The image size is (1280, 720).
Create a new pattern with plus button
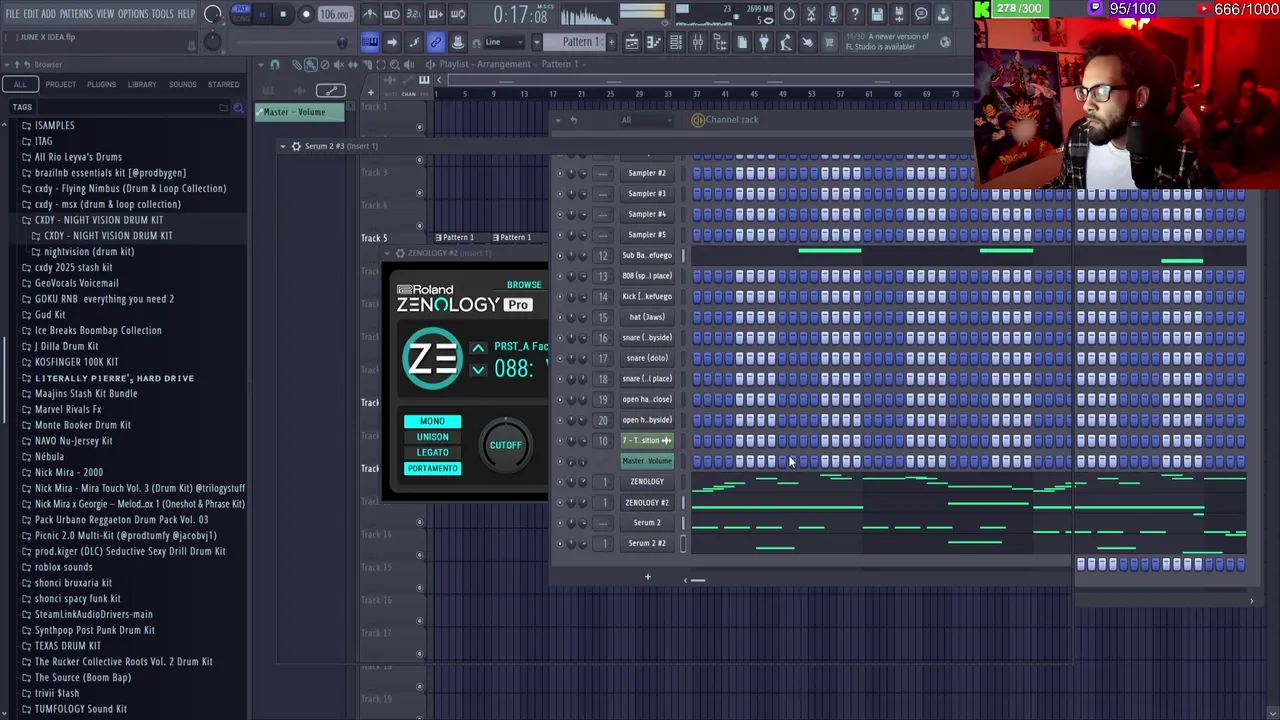[613, 42]
